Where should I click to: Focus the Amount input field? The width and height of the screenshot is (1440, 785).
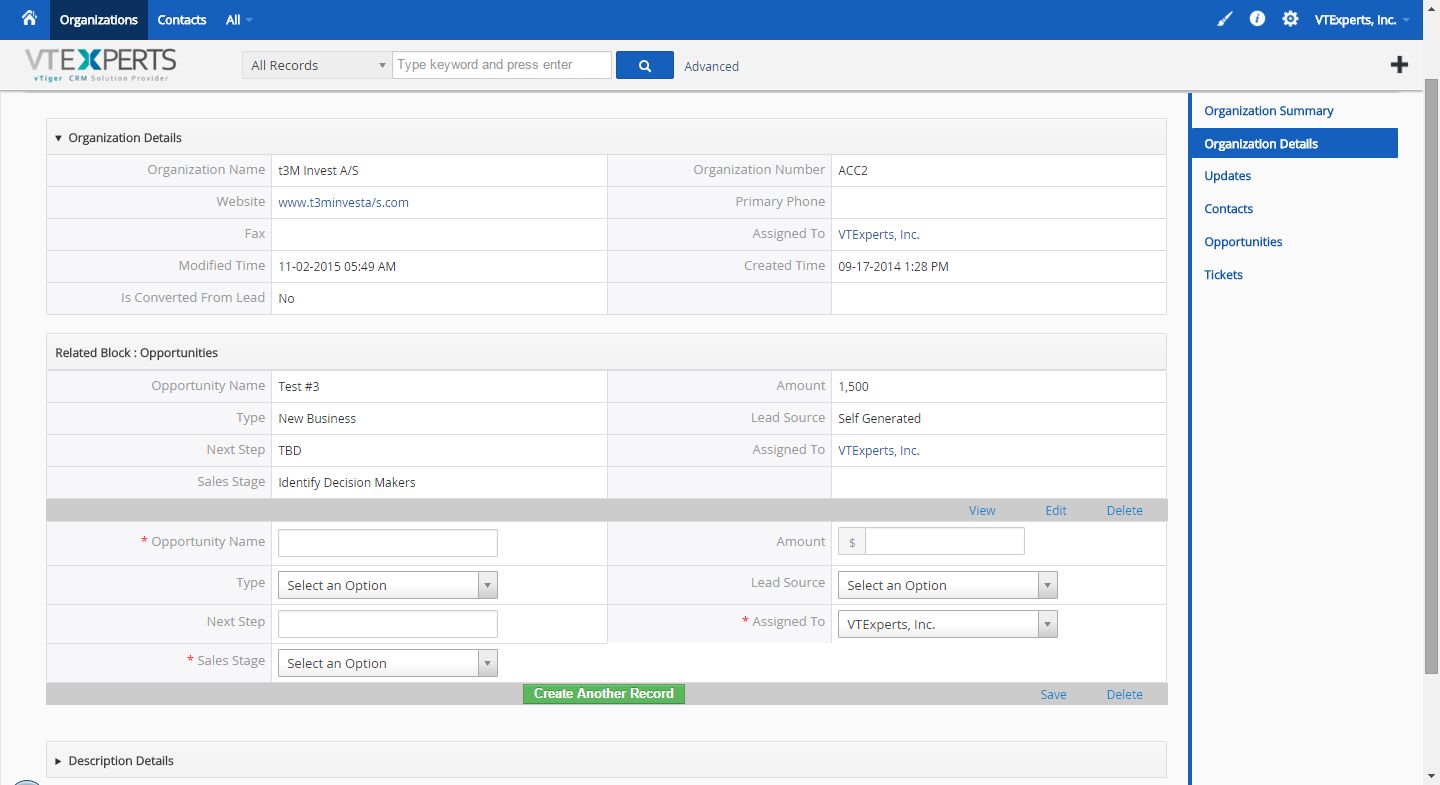click(x=945, y=541)
